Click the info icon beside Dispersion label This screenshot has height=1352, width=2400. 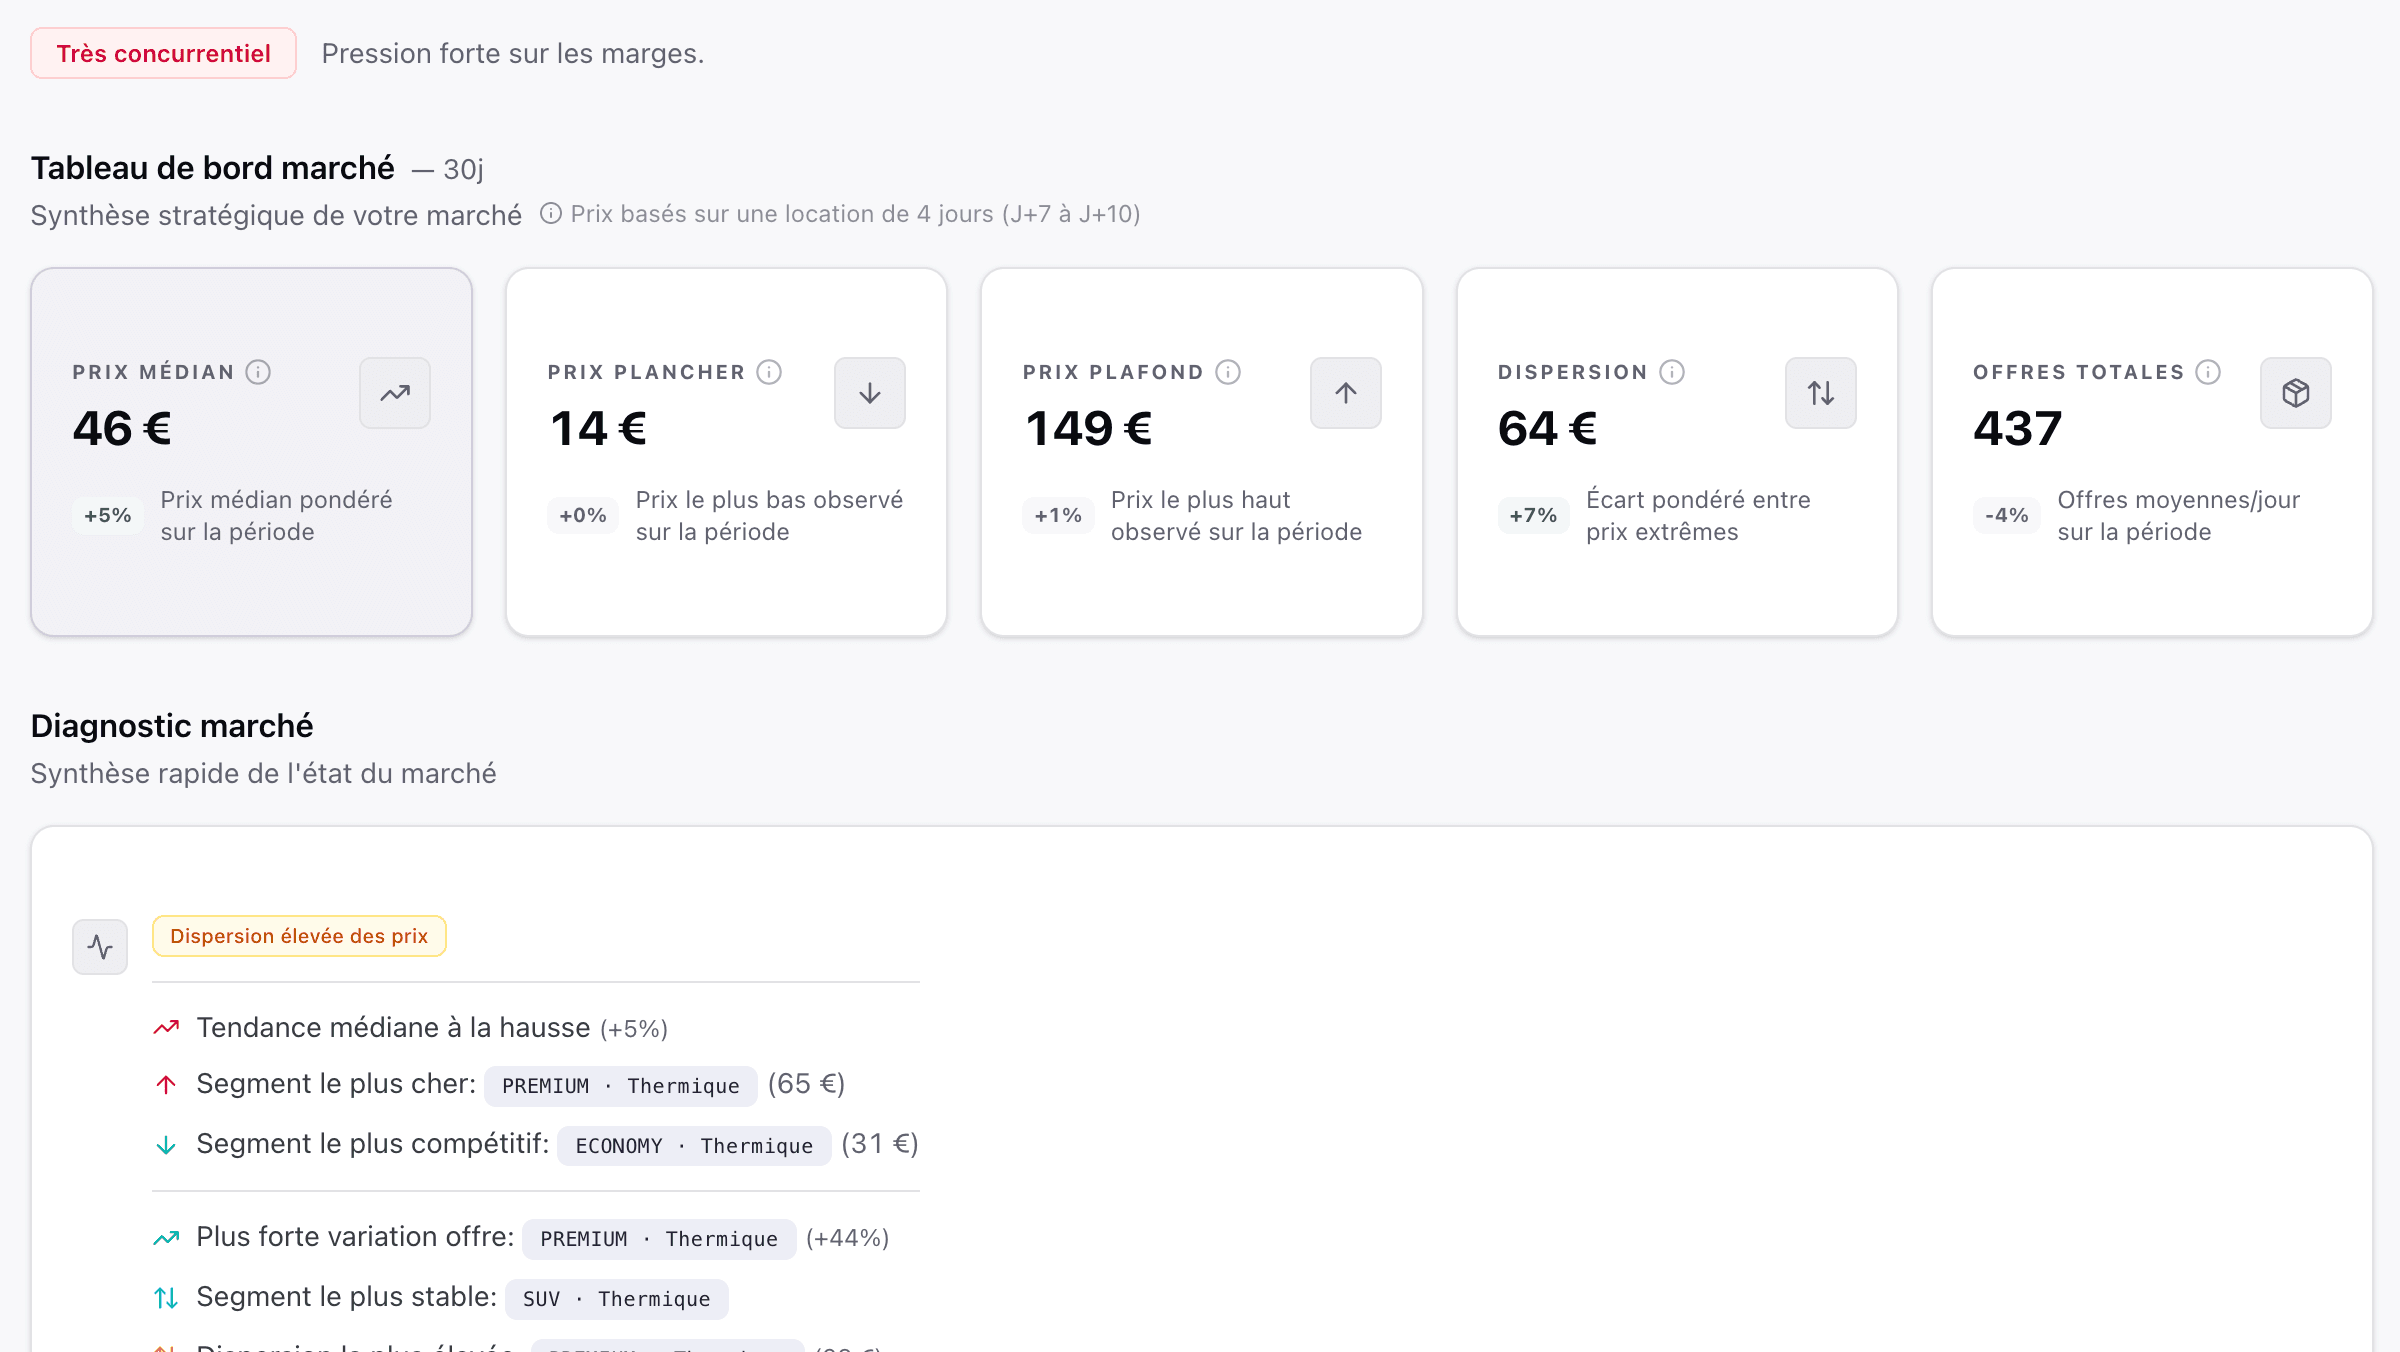click(x=1672, y=372)
